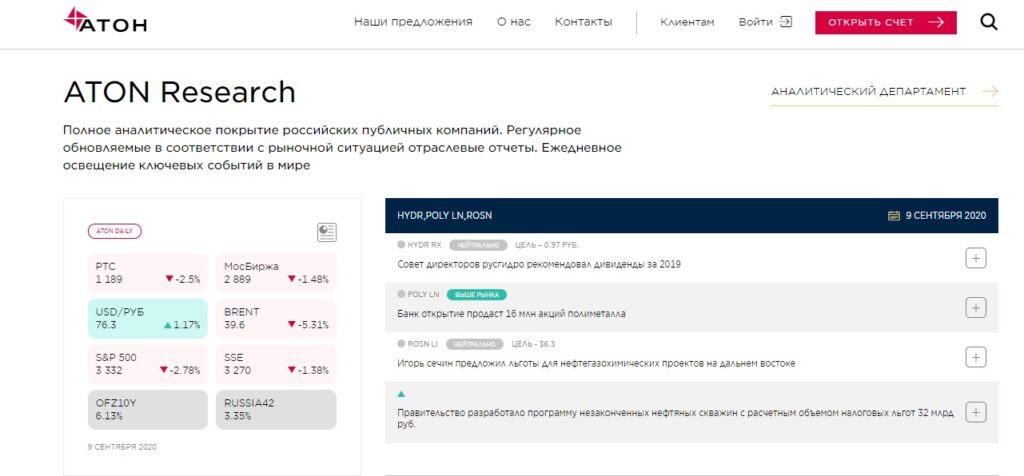Click the green up triangle on last news item

(x=401, y=394)
